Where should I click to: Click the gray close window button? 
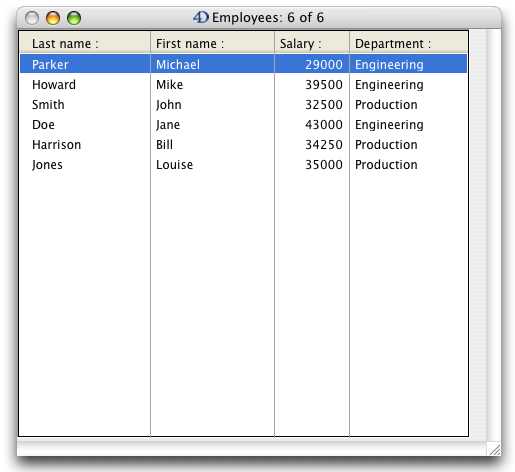click(32, 18)
